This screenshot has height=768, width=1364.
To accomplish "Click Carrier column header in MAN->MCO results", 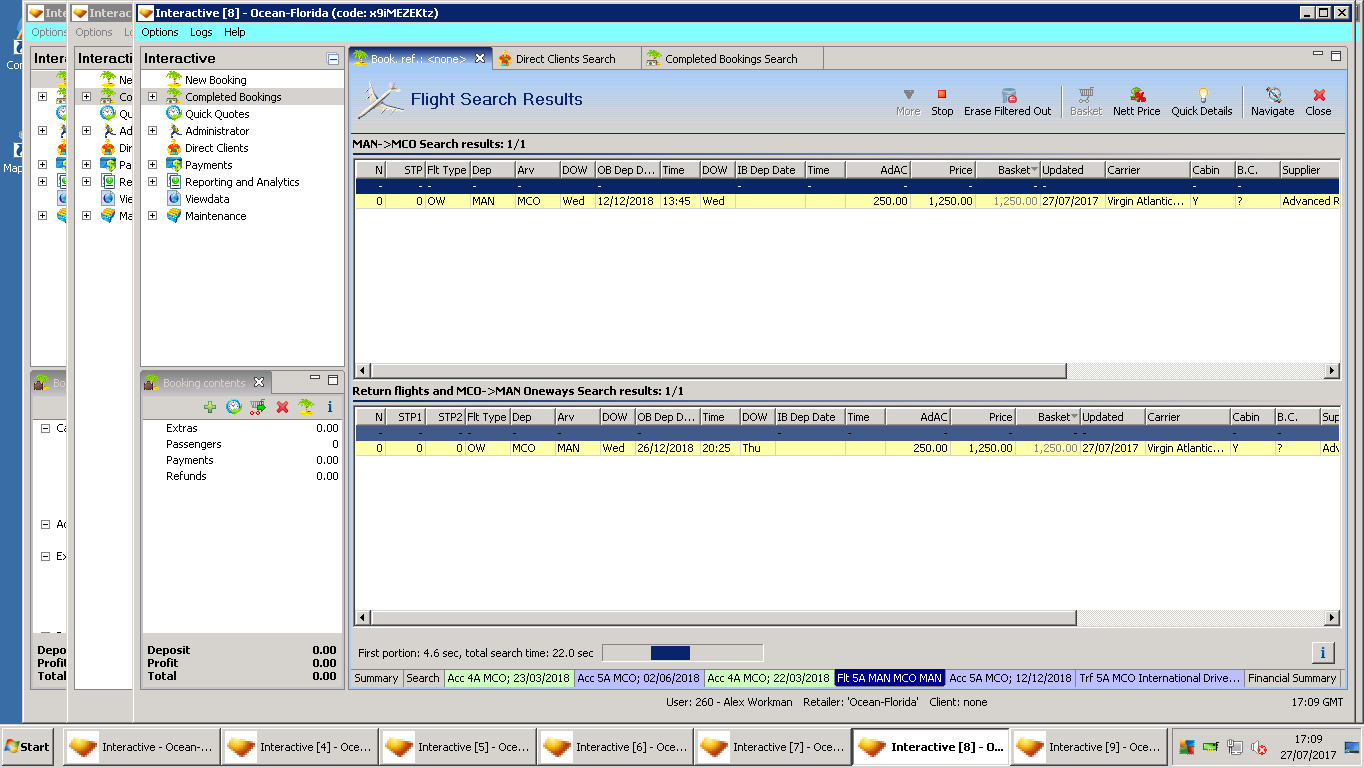I will [1147, 170].
